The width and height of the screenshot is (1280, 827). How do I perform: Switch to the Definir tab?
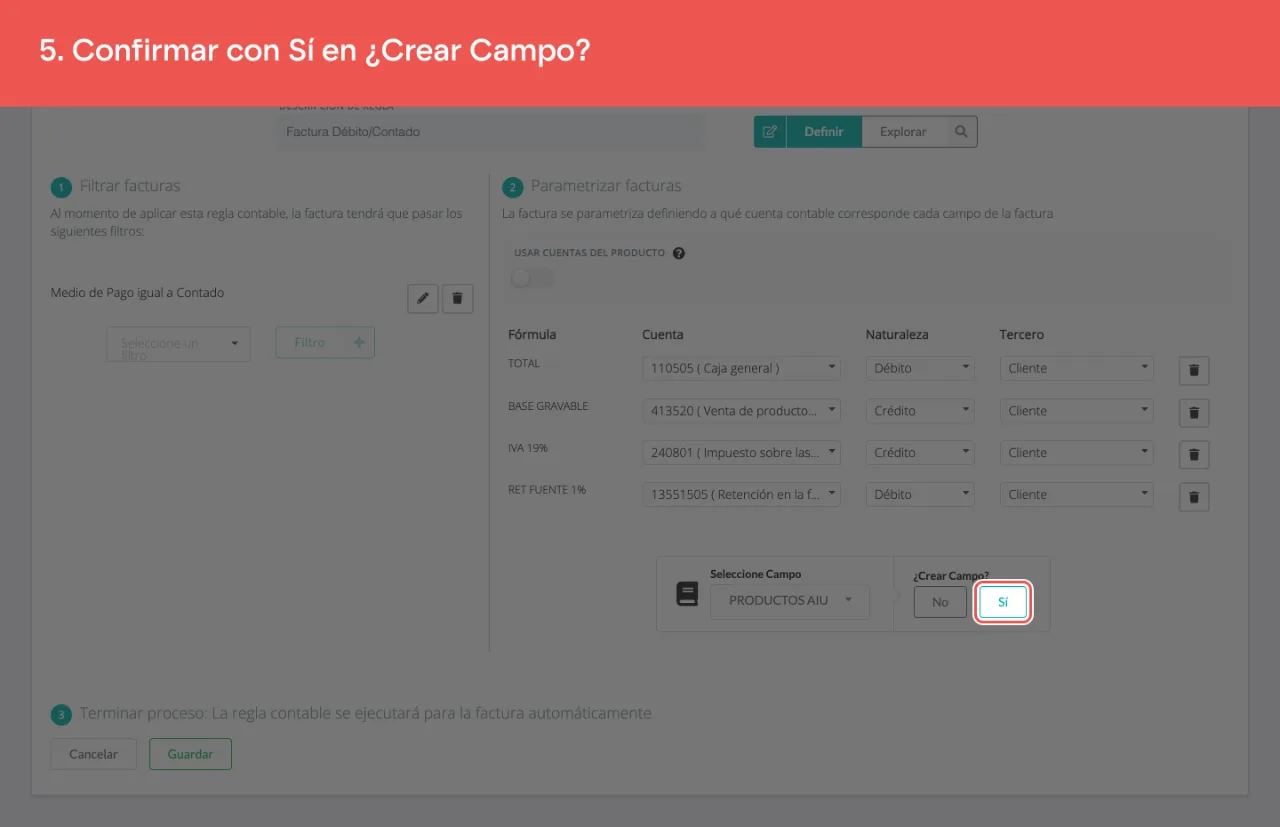tap(824, 132)
